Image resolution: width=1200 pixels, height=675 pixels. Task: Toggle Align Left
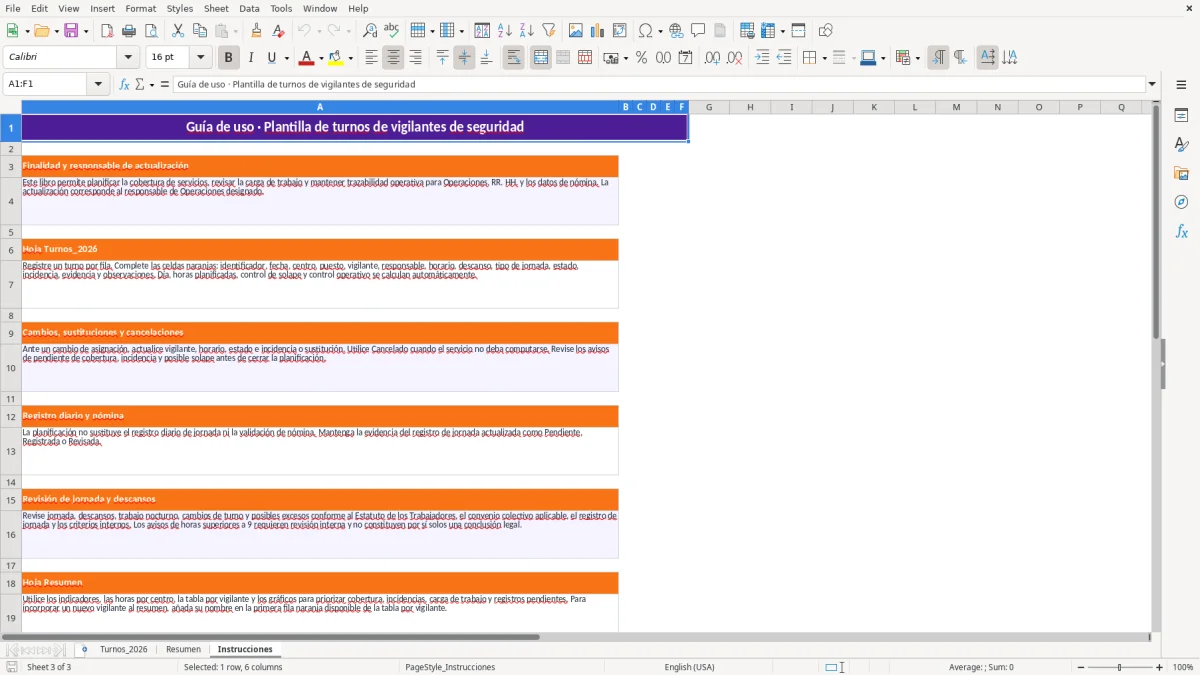(x=371, y=58)
